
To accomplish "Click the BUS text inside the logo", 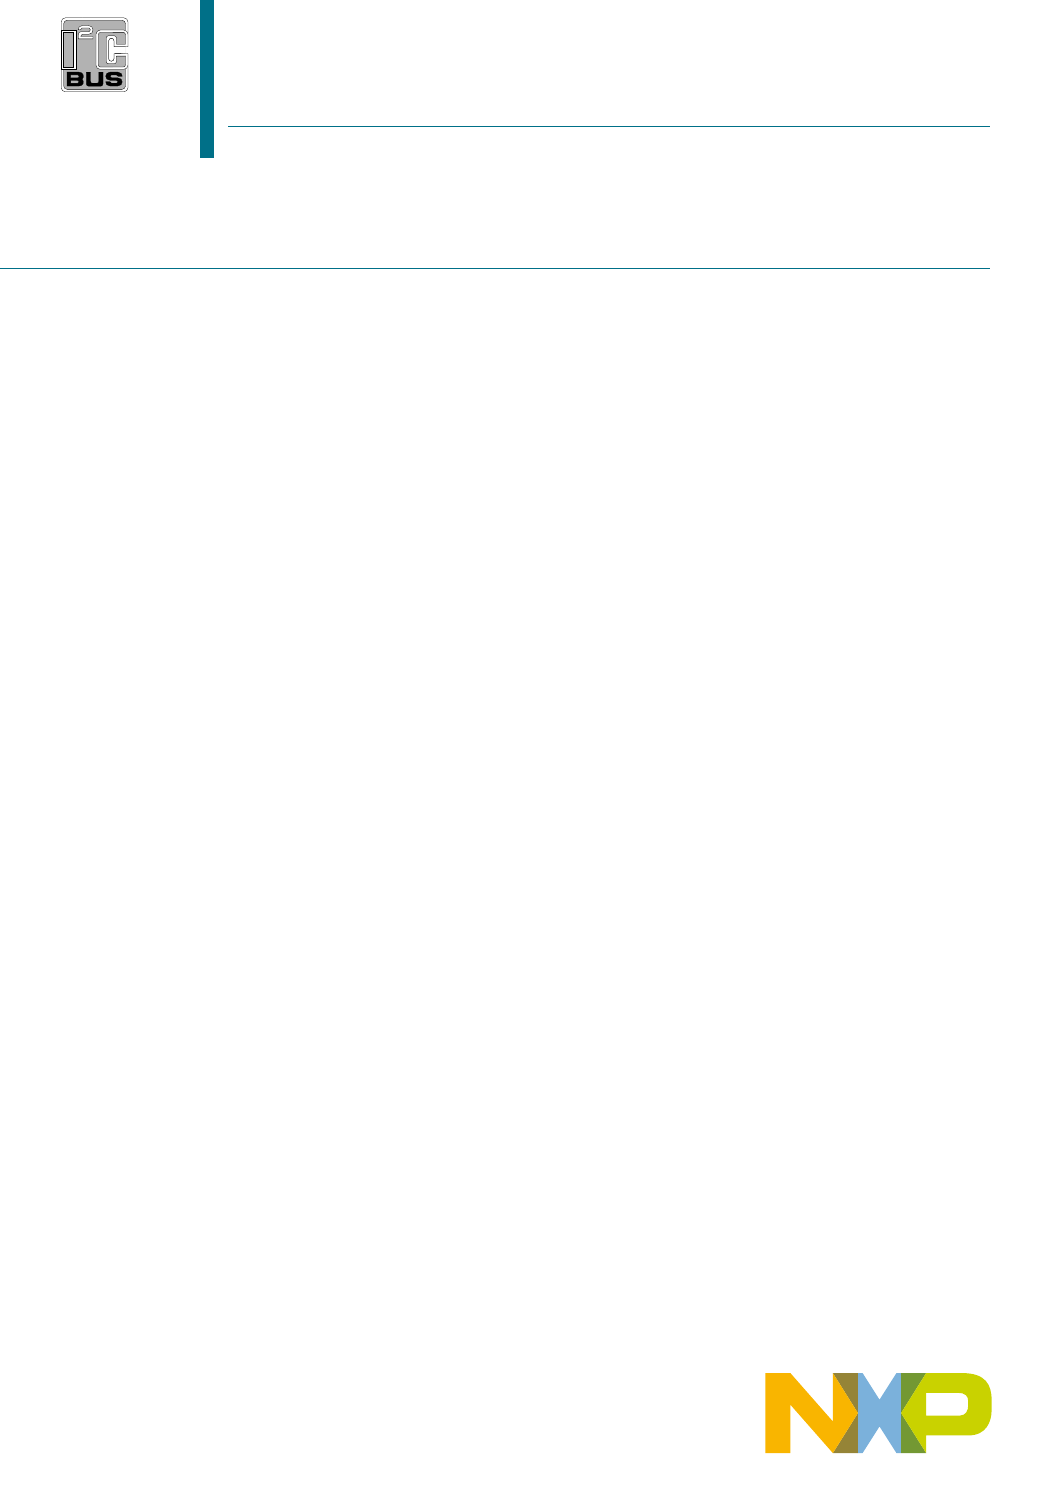I will pyautogui.click(x=95, y=79).
